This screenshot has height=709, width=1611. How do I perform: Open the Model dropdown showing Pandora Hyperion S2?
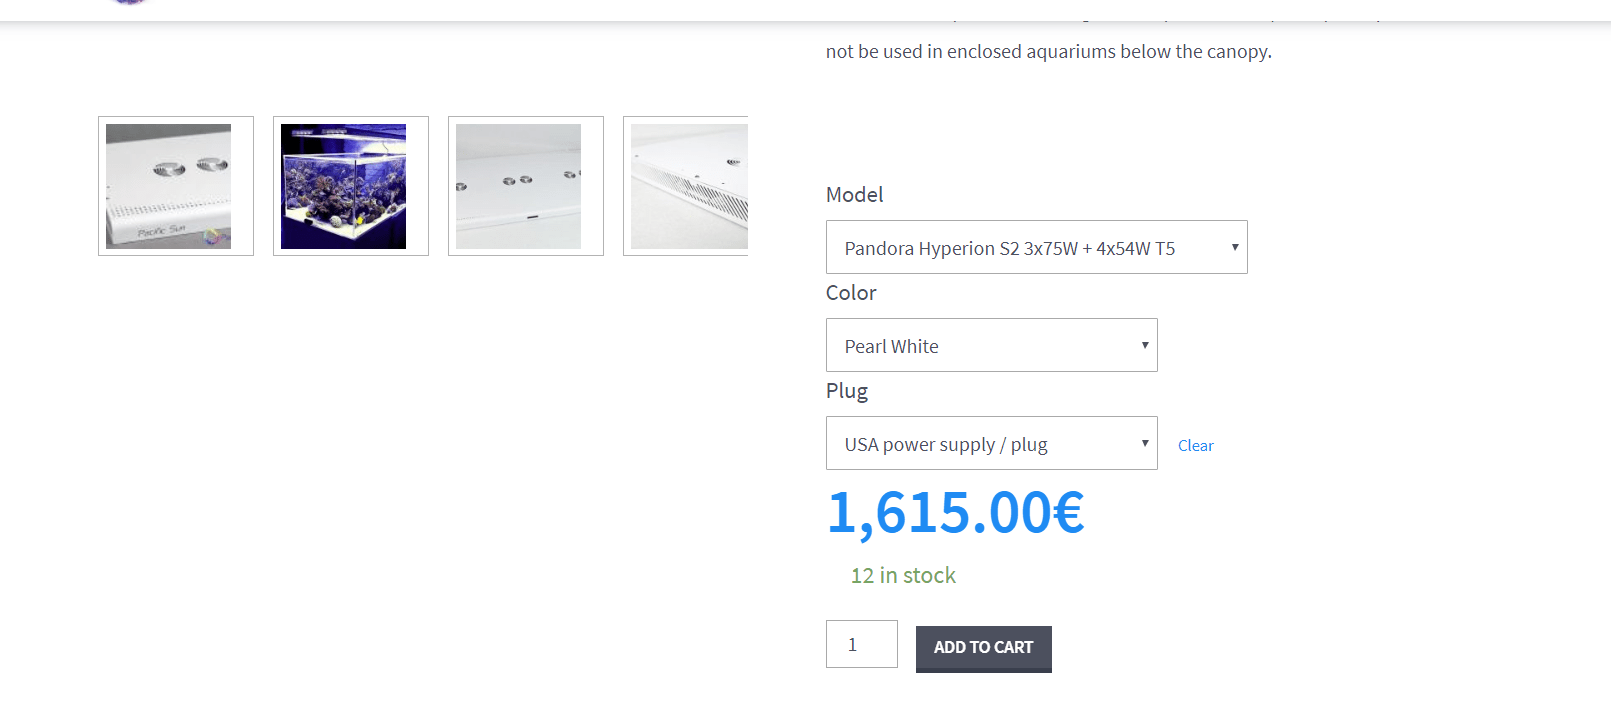[1020, 248]
